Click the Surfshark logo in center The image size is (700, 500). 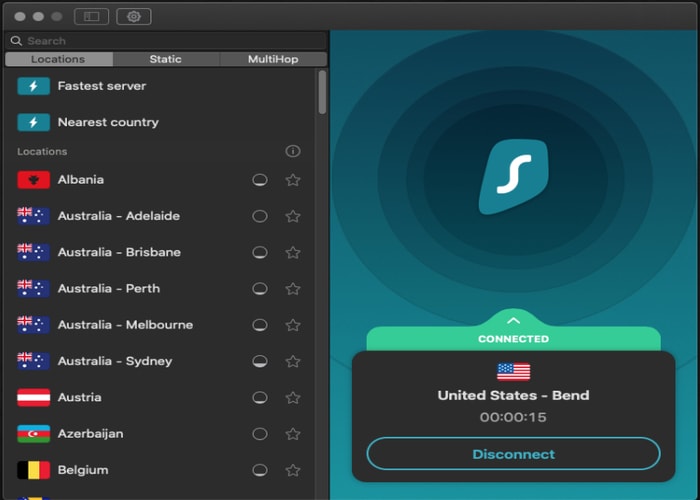[x=513, y=177]
